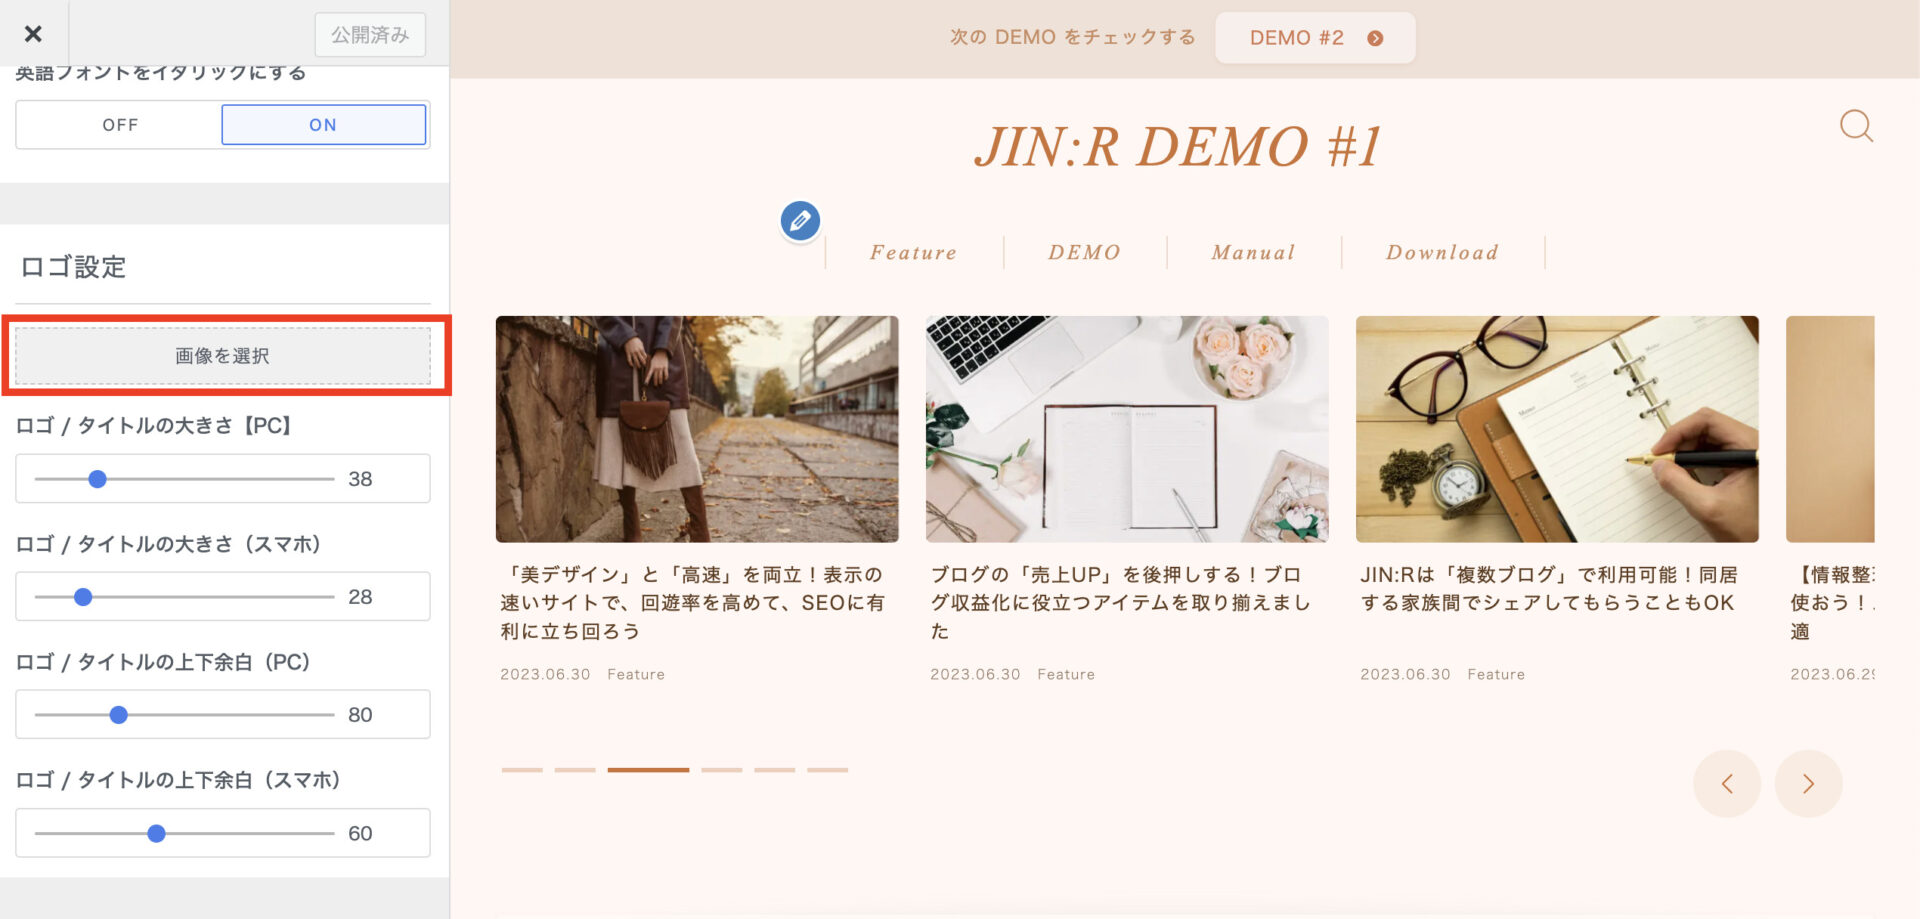
Task: Open the ブログの「売上UP」を後押しする article title
Action: tap(1121, 603)
